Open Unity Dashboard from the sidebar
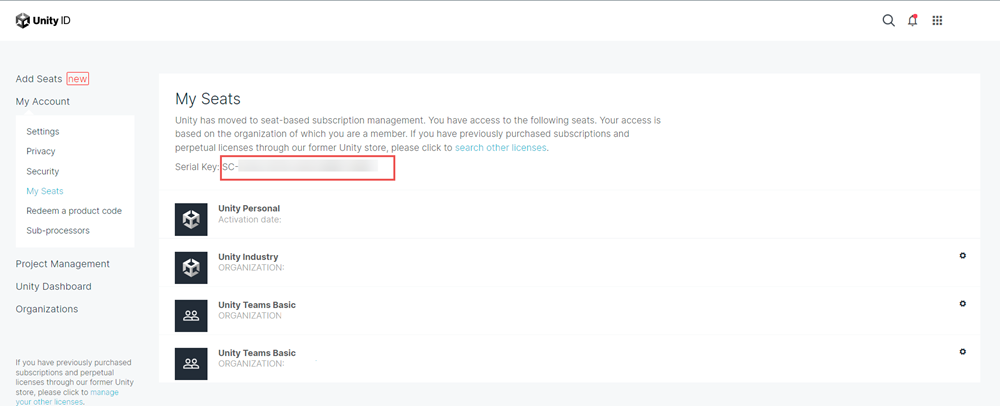The image size is (1000, 406). pos(54,287)
